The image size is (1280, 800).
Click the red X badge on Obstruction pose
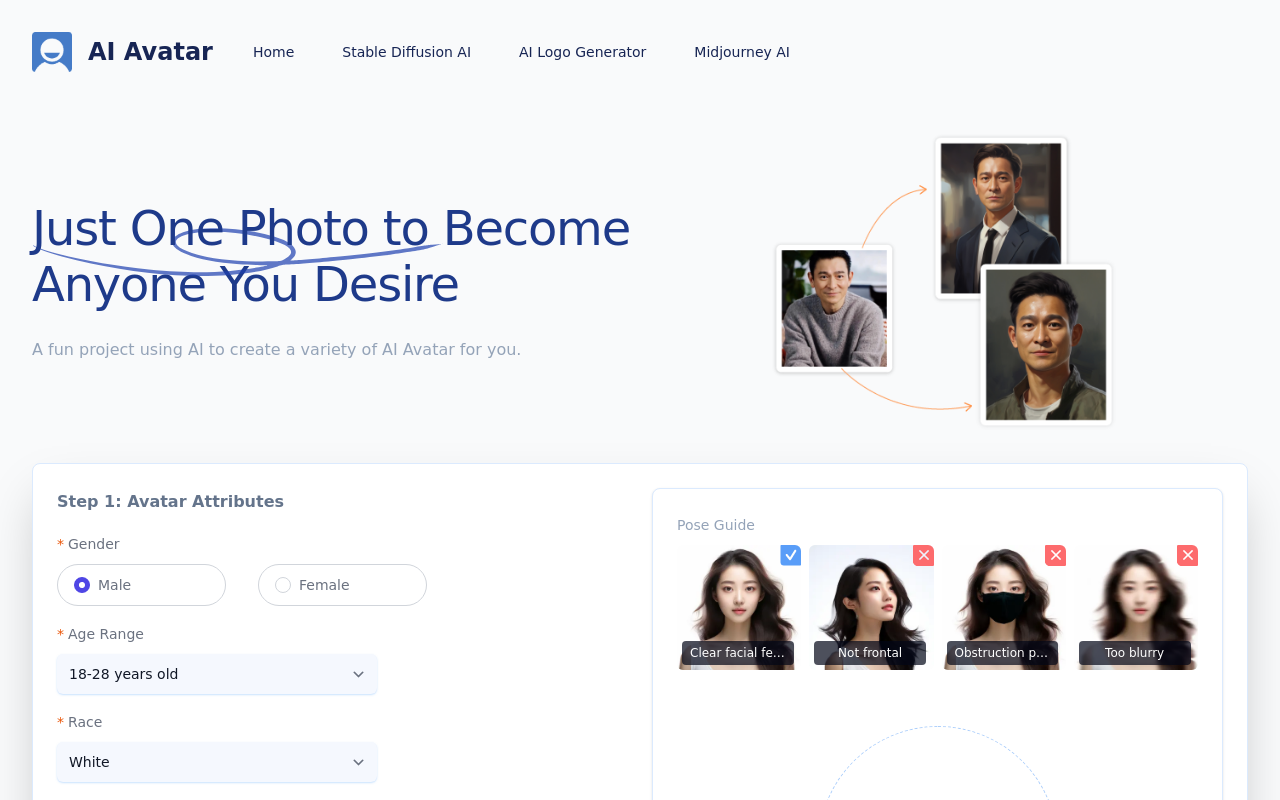point(1055,555)
